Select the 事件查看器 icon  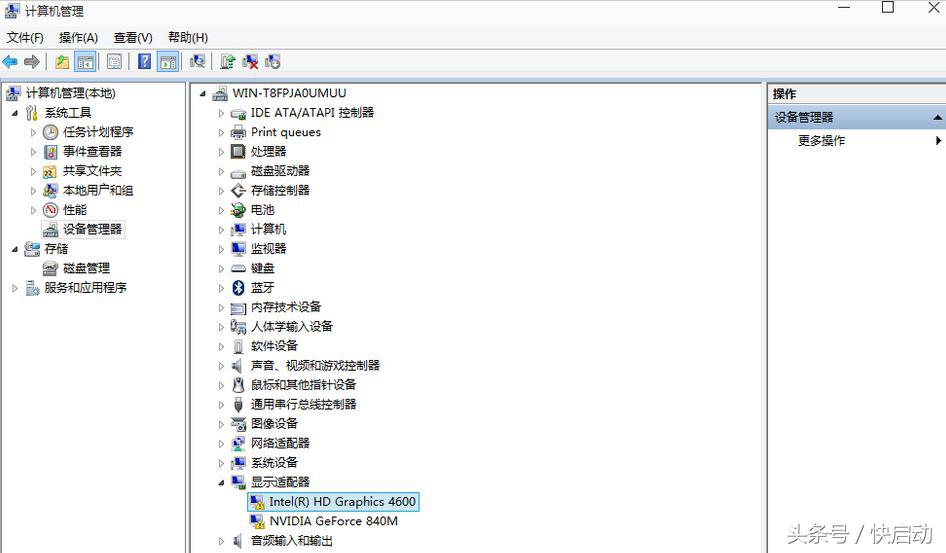click(51, 151)
